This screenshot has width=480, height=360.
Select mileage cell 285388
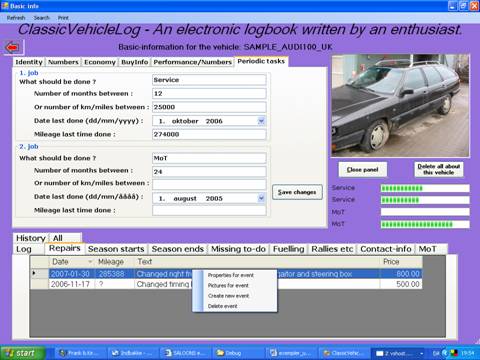115,274
